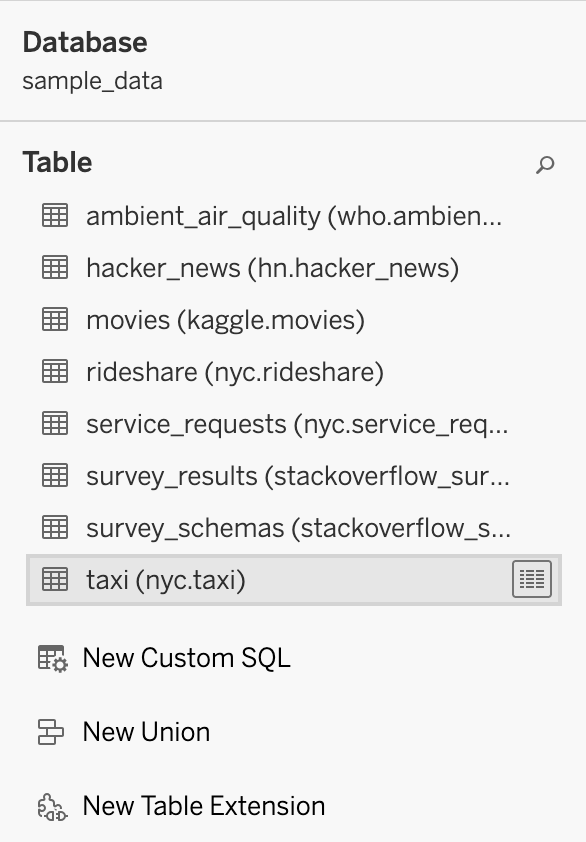Click the grid icon beside rideshare
586x842 pixels.
[x=55, y=372]
